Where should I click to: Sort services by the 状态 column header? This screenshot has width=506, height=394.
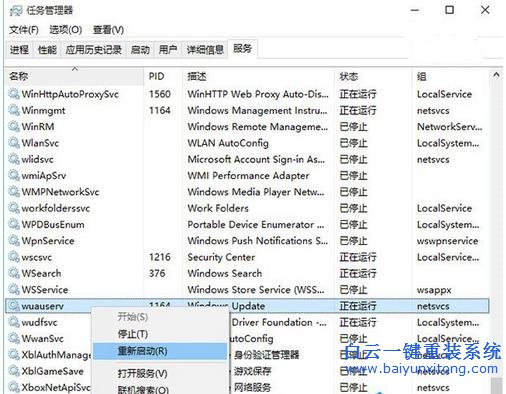(x=373, y=76)
